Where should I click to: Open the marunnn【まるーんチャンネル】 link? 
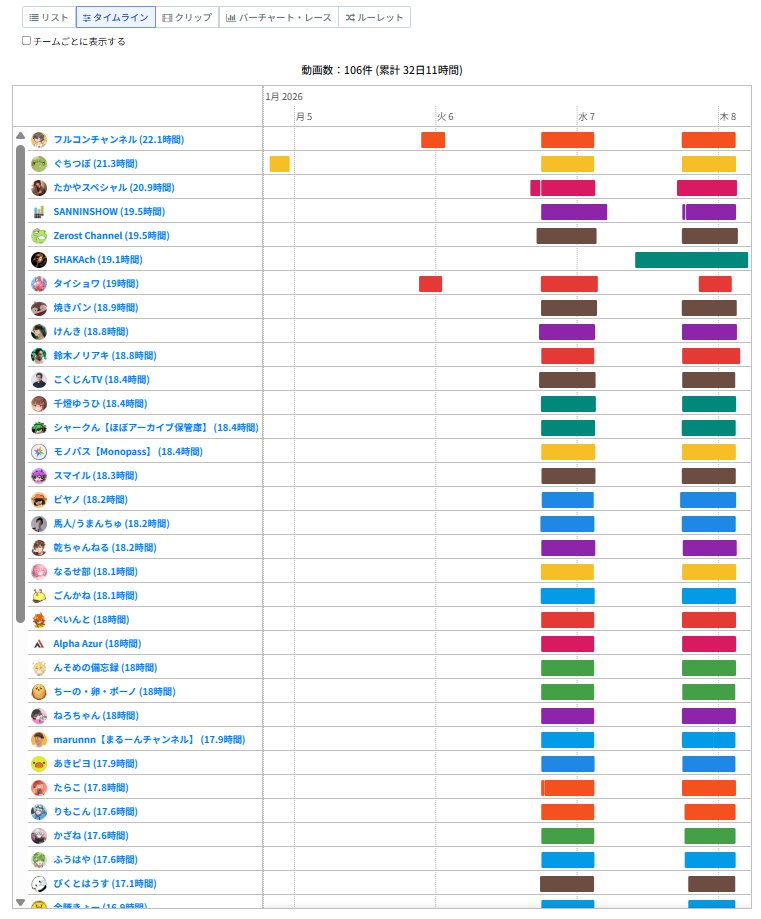coord(150,740)
